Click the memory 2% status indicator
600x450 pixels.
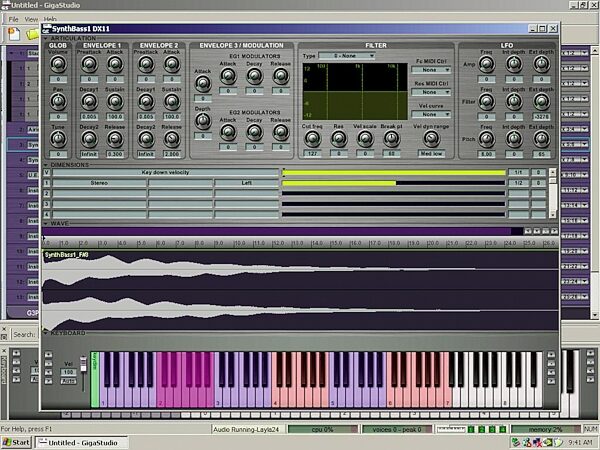(546, 430)
